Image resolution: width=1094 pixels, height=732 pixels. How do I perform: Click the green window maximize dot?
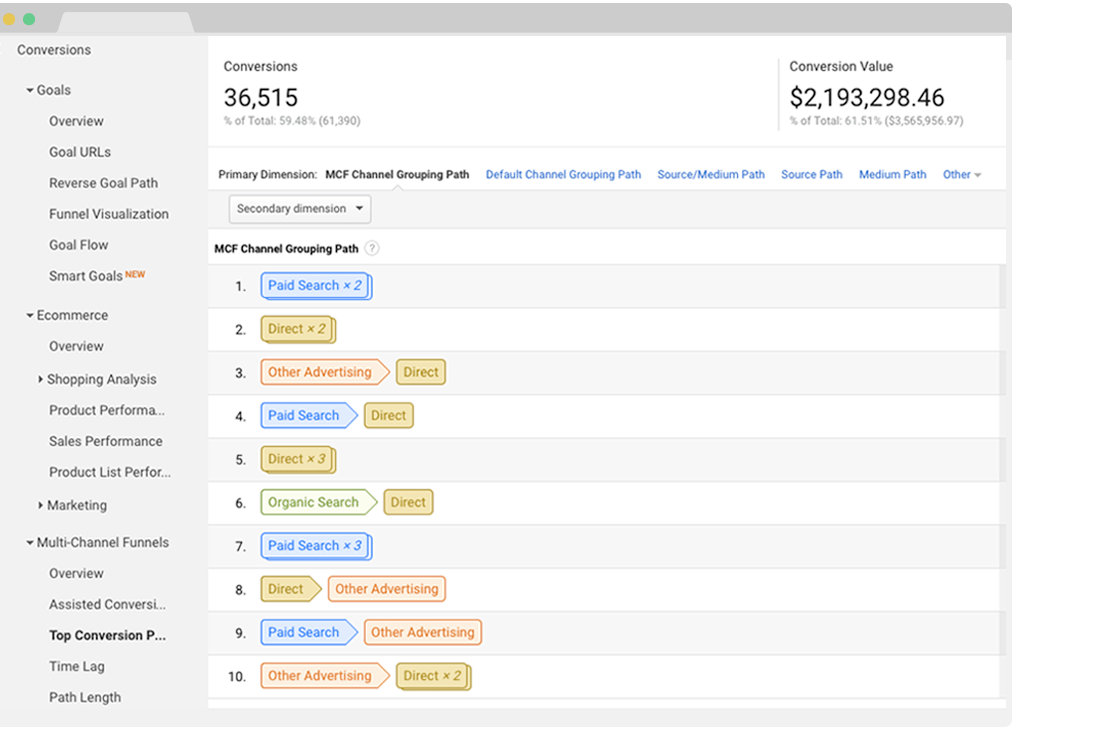pyautogui.click(x=29, y=19)
